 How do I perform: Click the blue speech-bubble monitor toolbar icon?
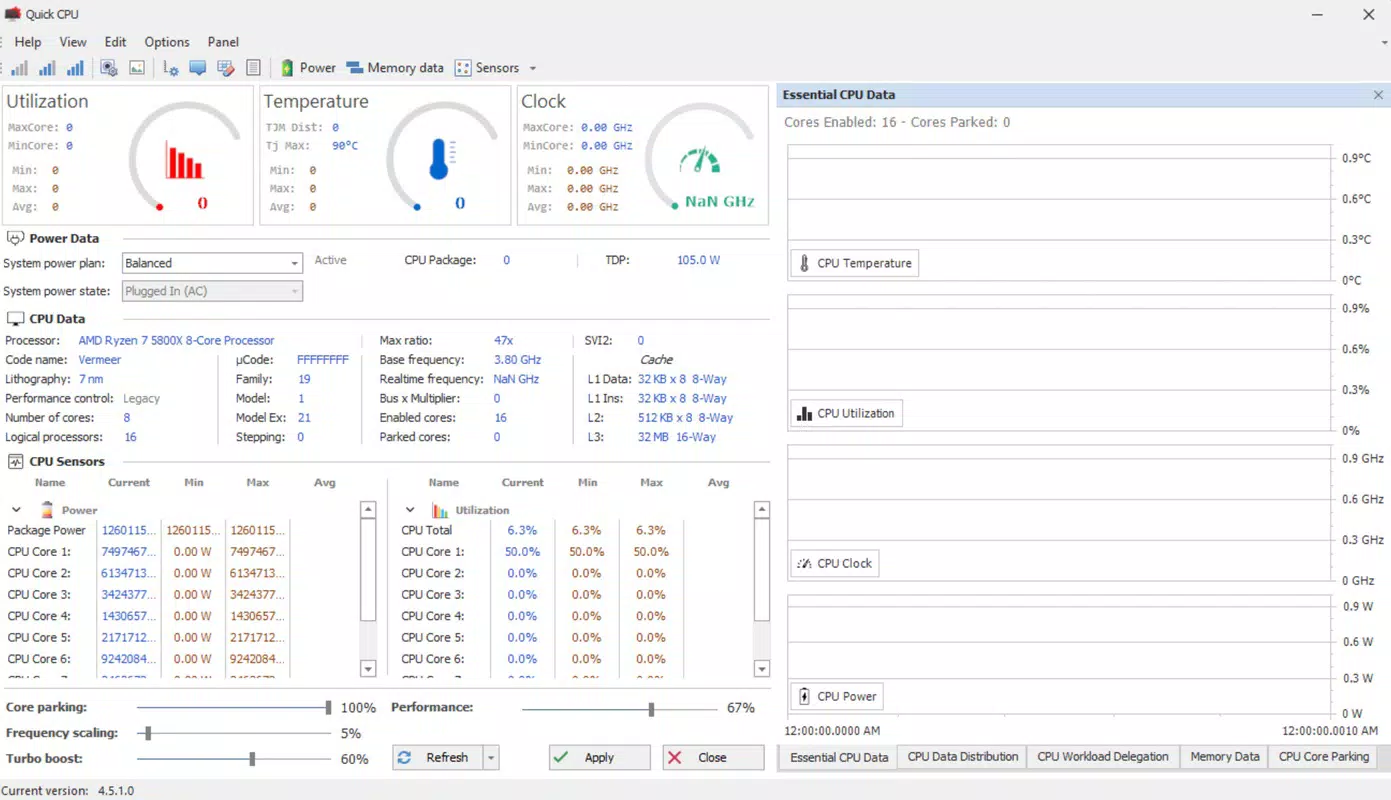[198, 68]
